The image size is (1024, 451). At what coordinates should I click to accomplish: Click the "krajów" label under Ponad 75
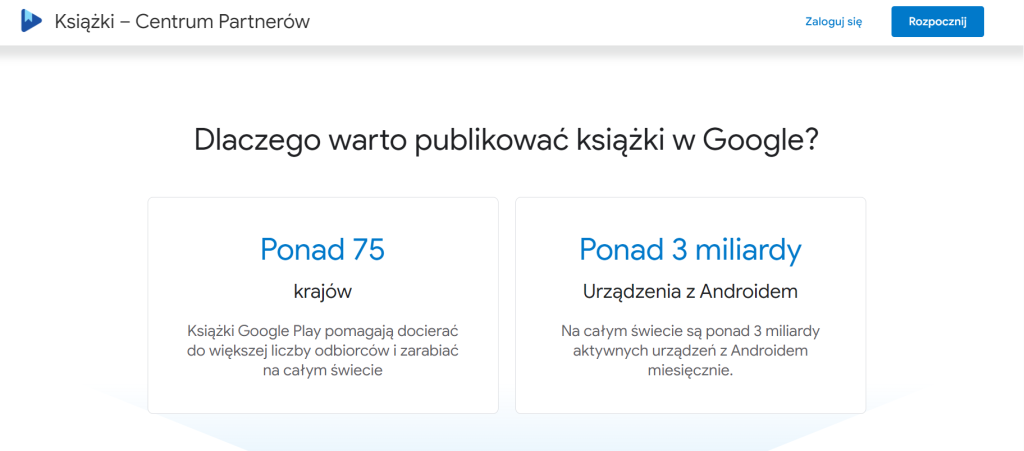322,291
